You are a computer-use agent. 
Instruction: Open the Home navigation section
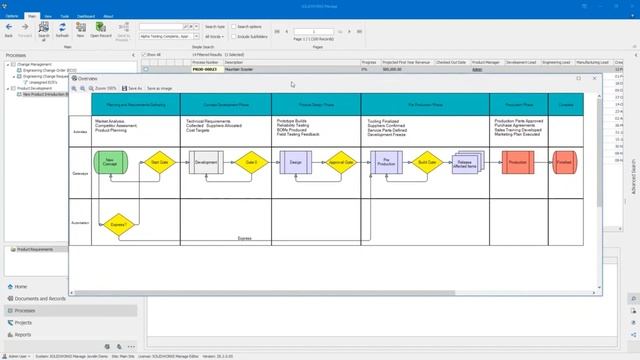pos(18,287)
